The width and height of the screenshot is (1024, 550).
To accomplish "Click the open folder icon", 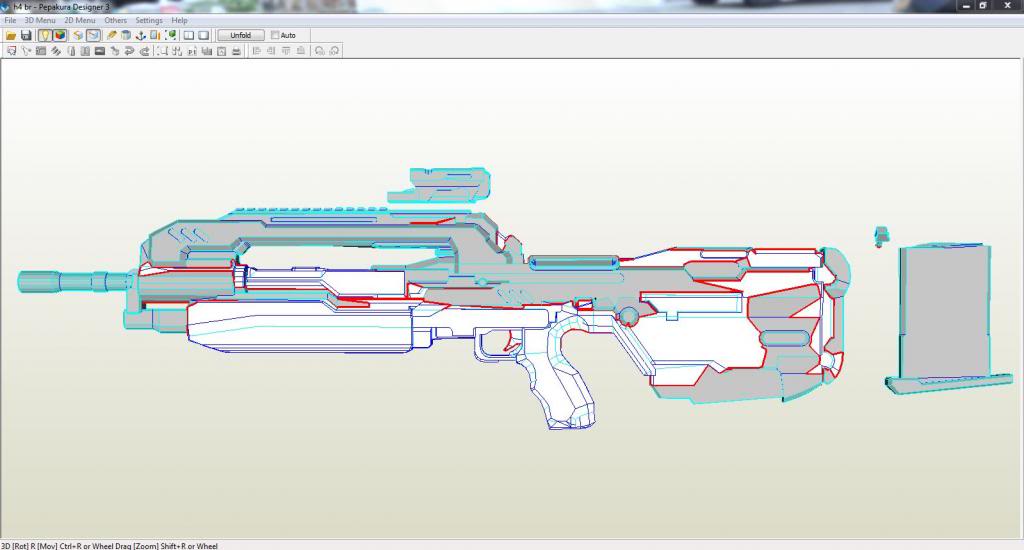I will point(11,35).
